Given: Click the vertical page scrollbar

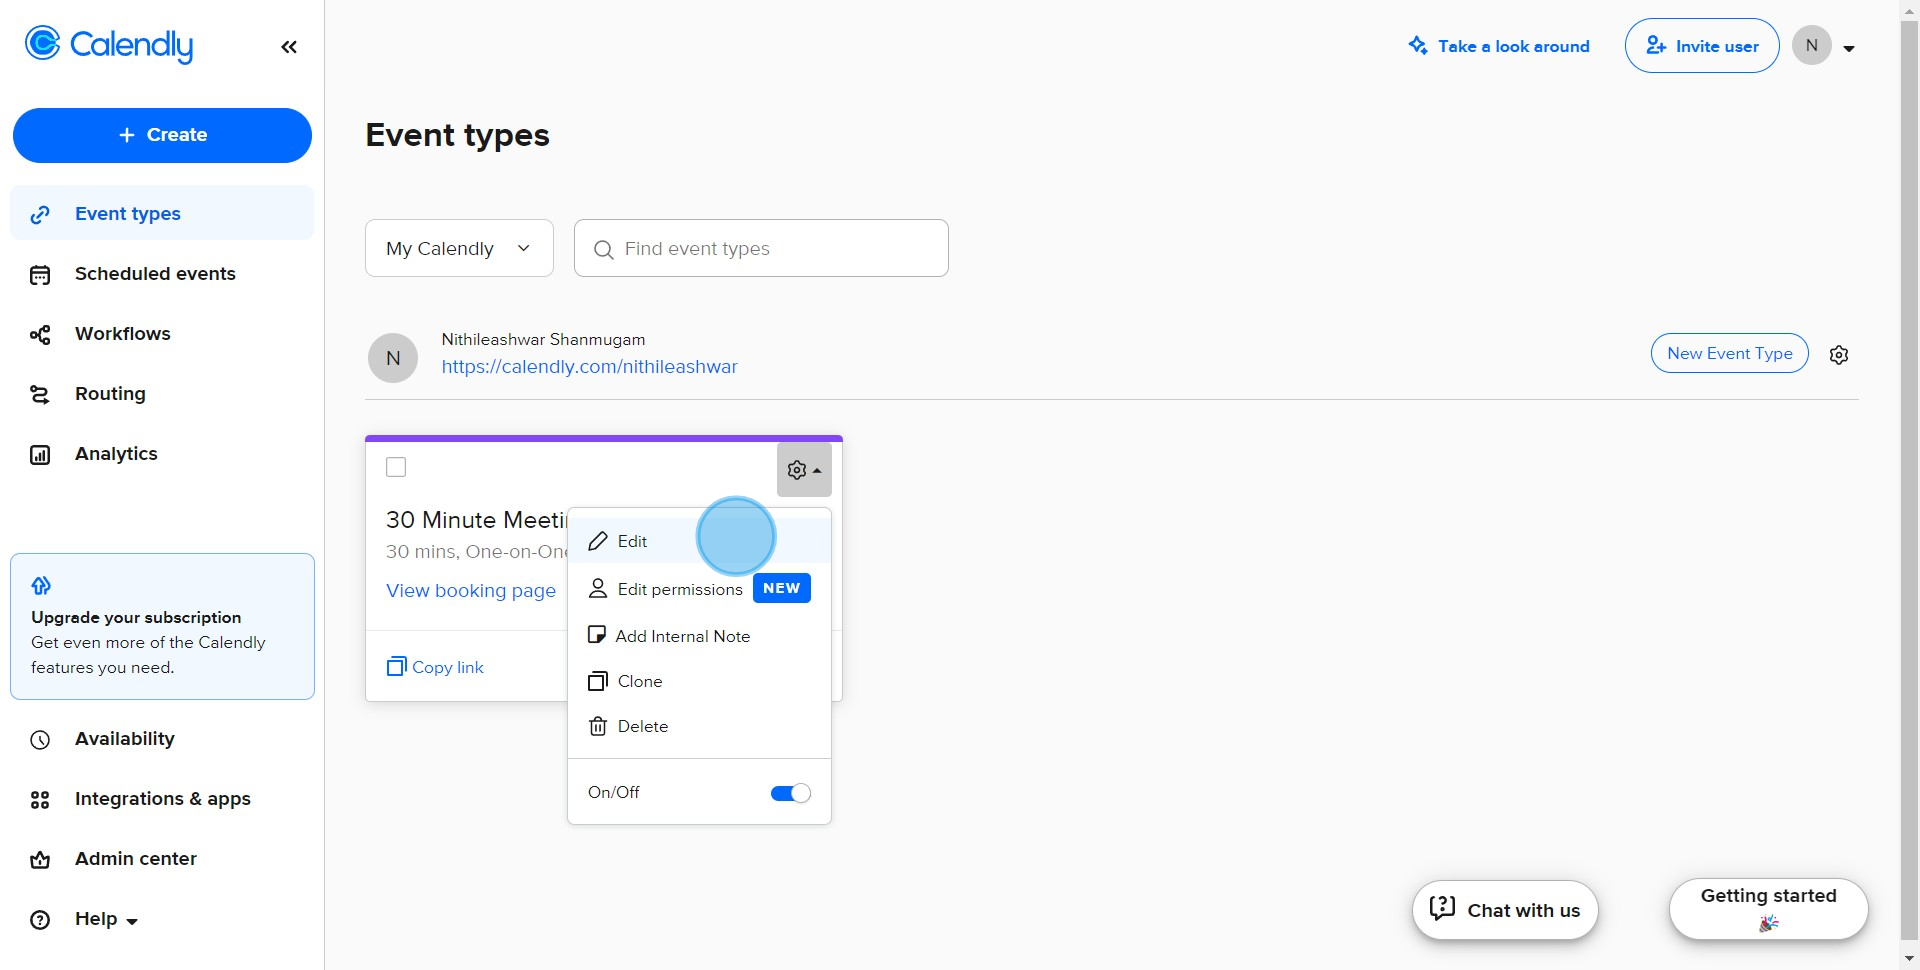Looking at the screenshot, I should (x=1910, y=480).
